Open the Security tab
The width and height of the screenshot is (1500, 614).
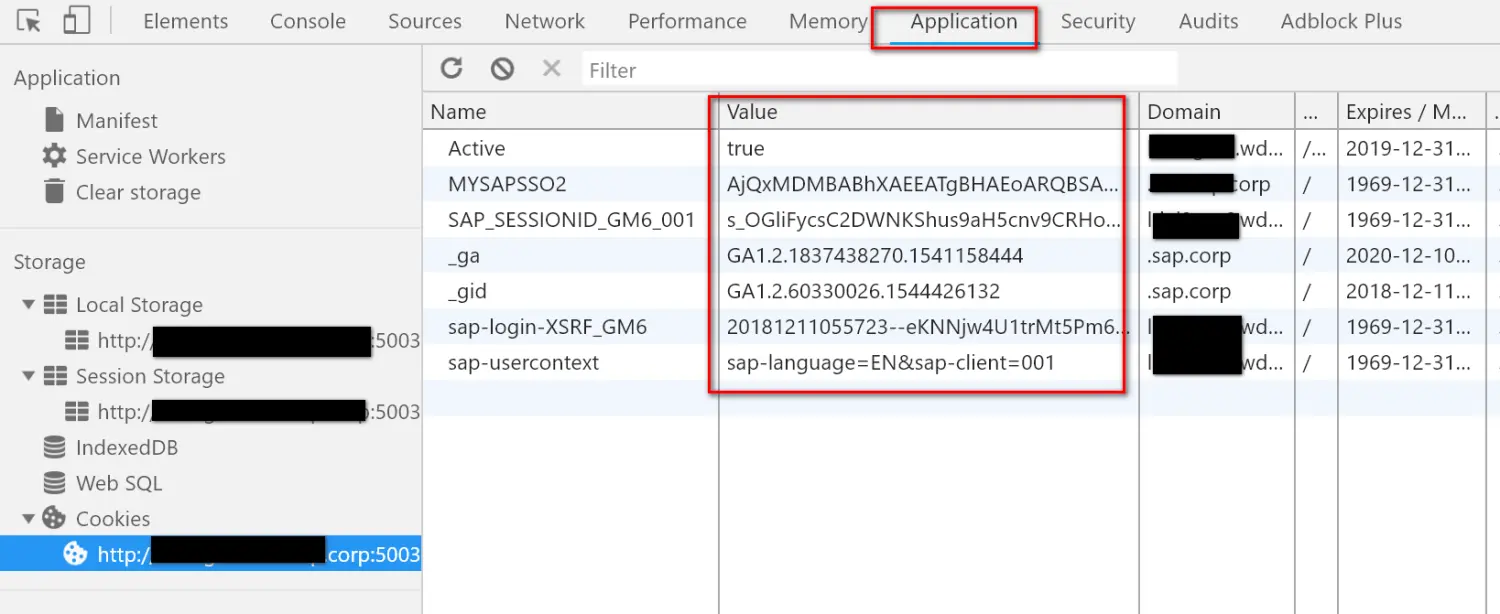(x=1098, y=21)
